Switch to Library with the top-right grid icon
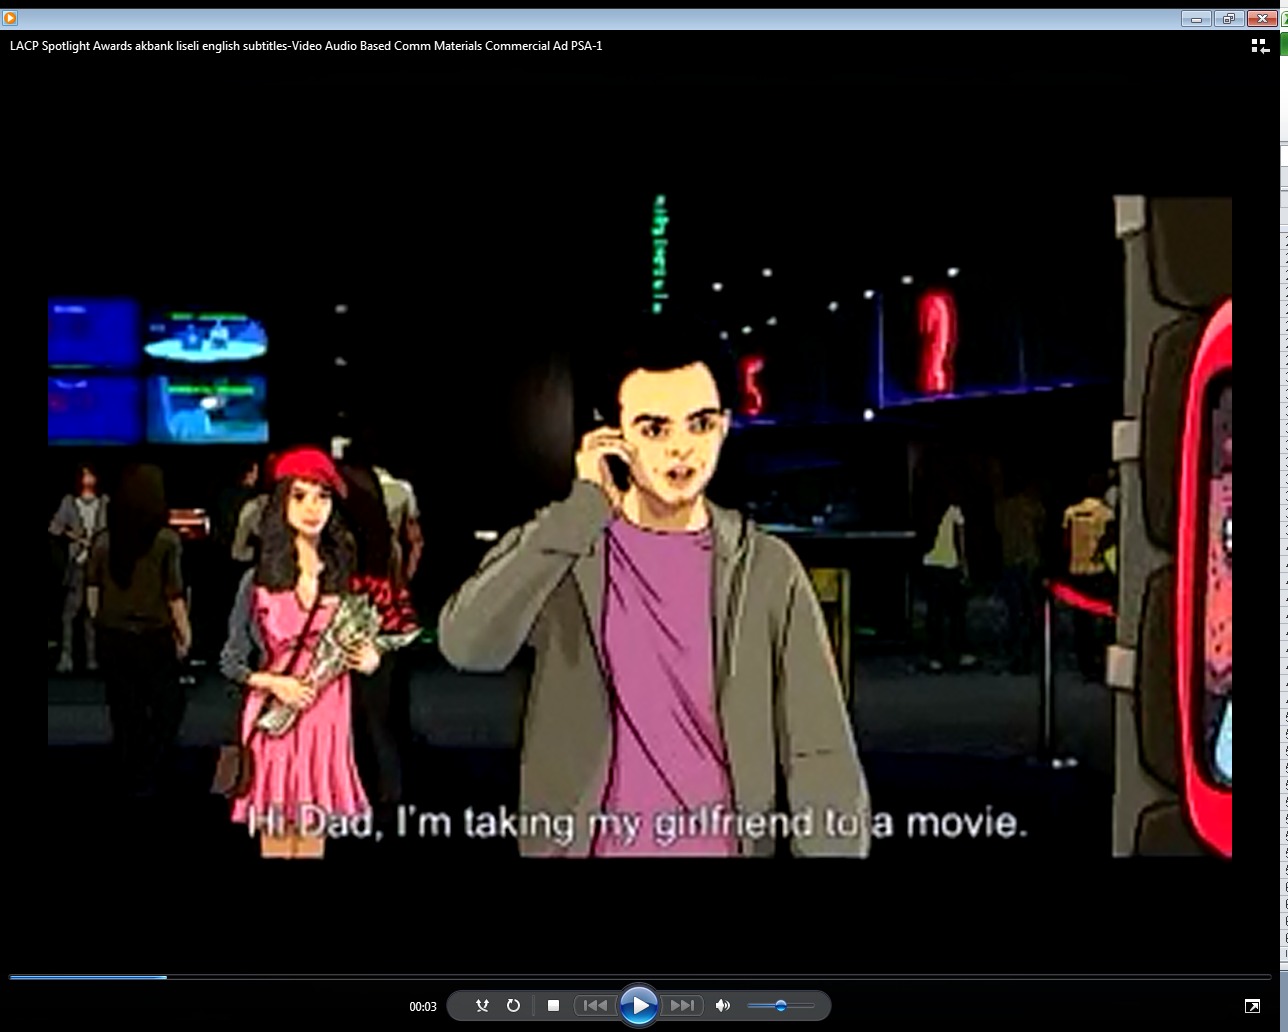1288x1032 pixels. click(1260, 46)
